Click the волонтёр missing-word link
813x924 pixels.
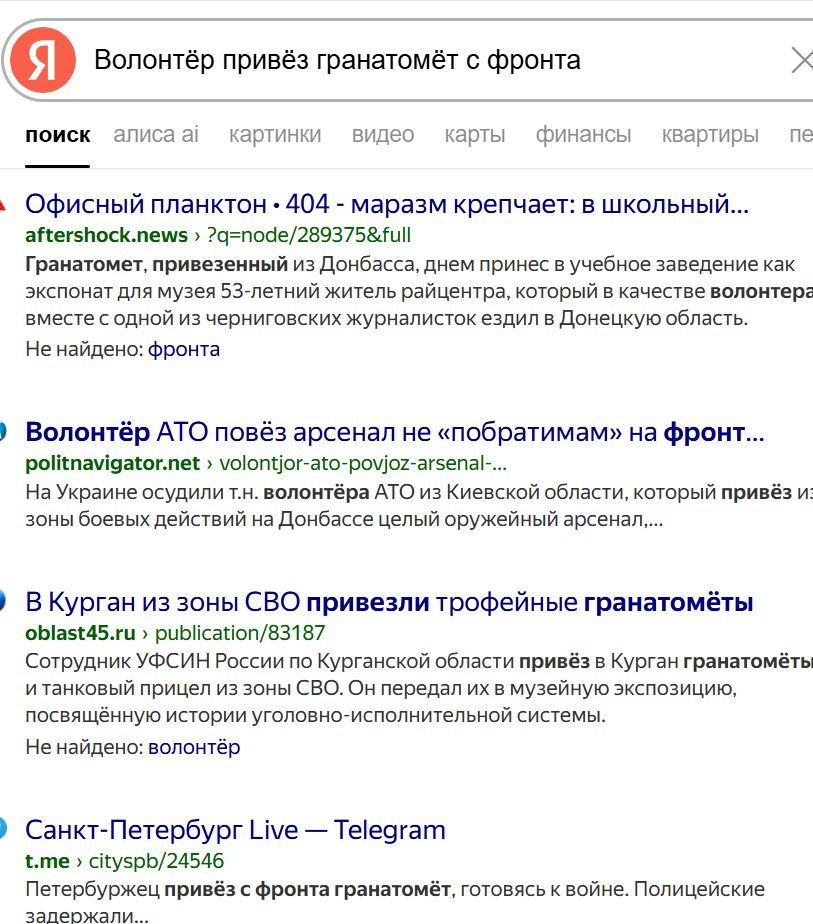(194, 747)
